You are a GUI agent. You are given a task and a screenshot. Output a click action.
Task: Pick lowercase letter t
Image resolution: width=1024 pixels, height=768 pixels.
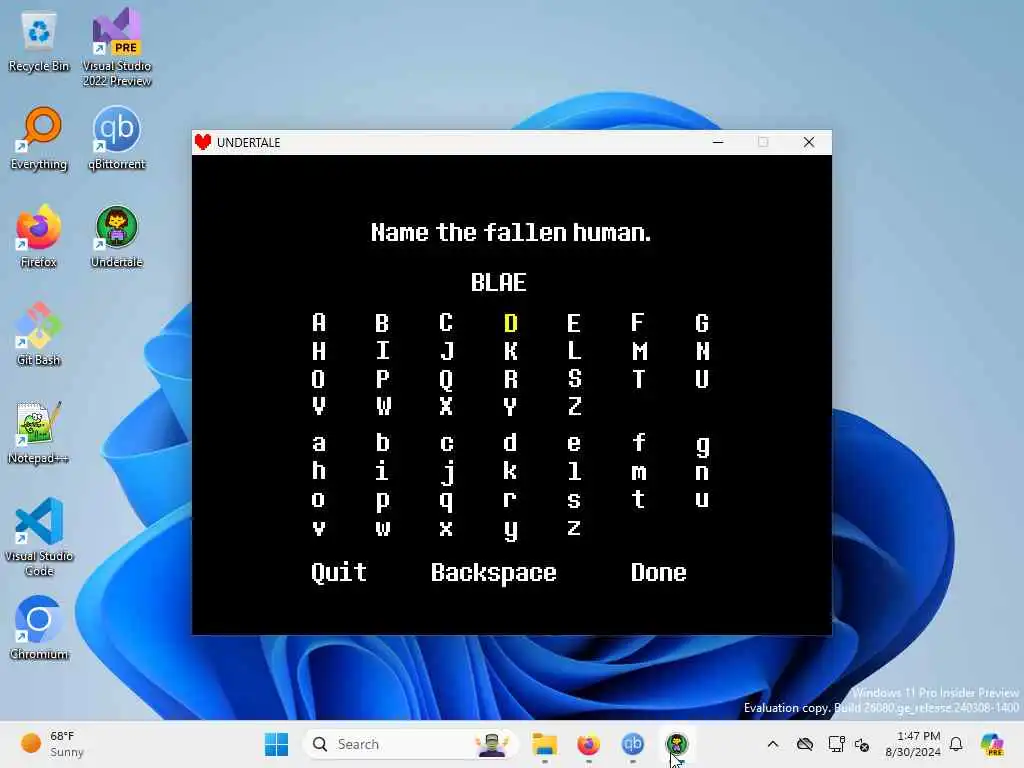tap(639, 499)
